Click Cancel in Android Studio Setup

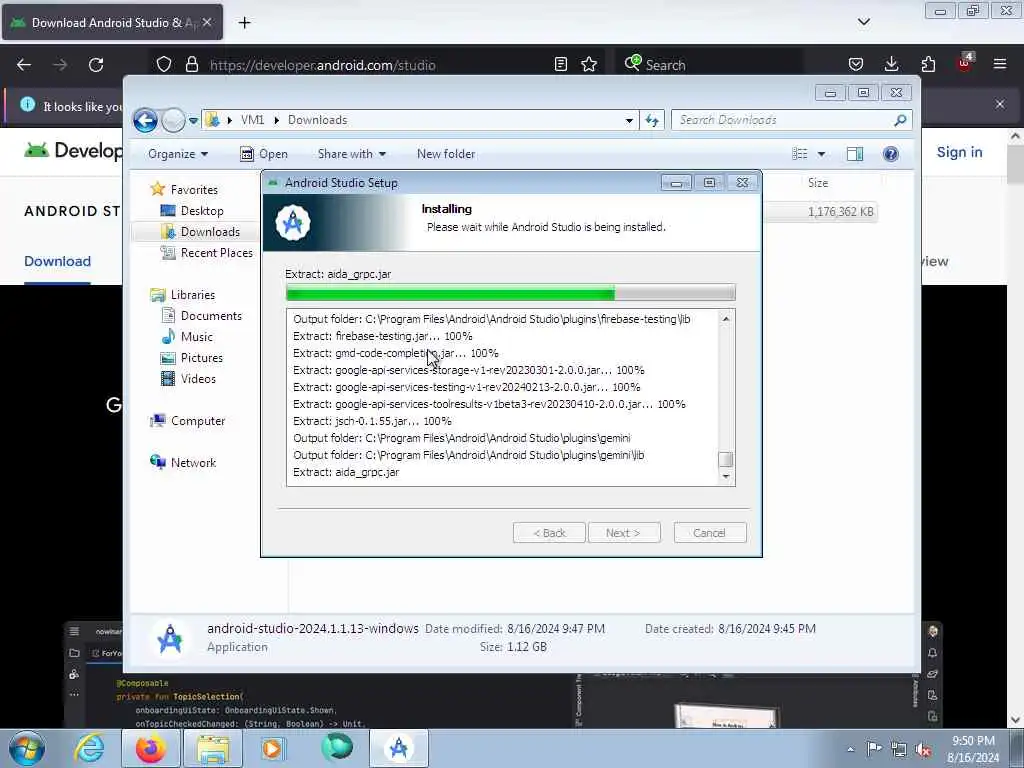click(x=709, y=533)
